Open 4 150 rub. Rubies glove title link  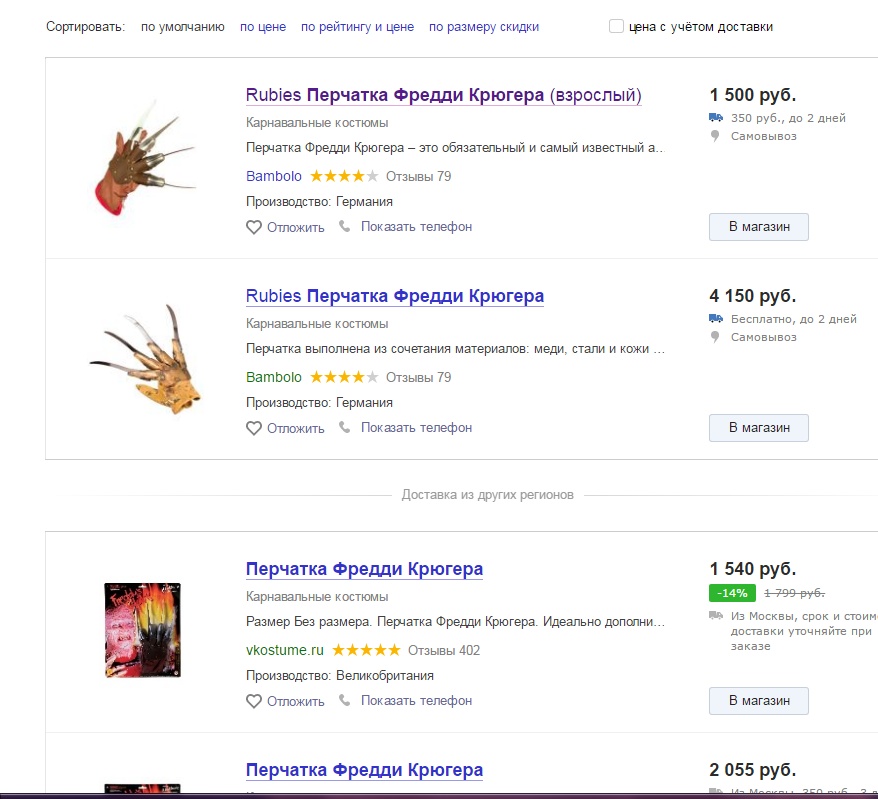click(x=395, y=296)
